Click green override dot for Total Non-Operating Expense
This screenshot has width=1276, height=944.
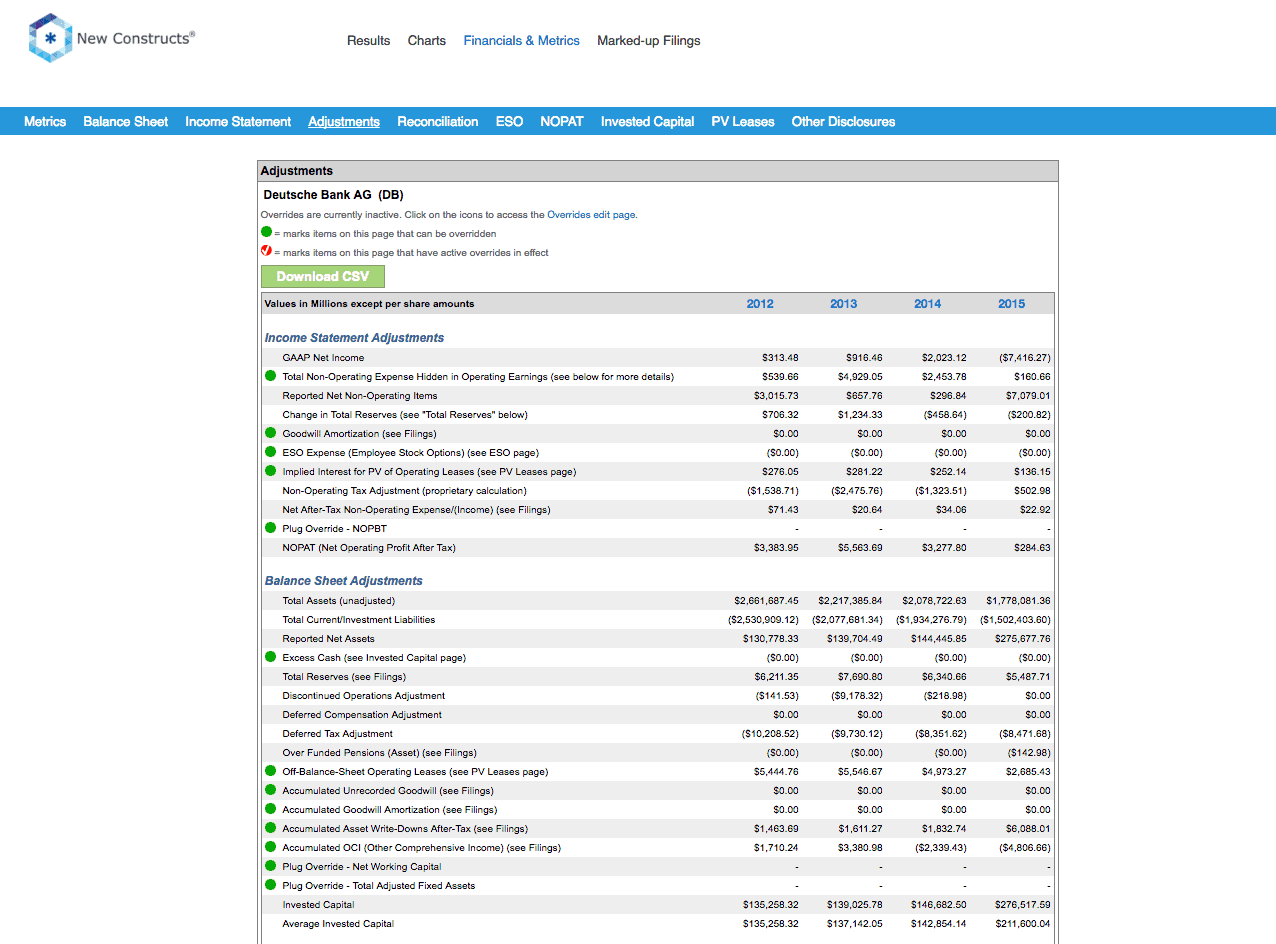pos(270,376)
